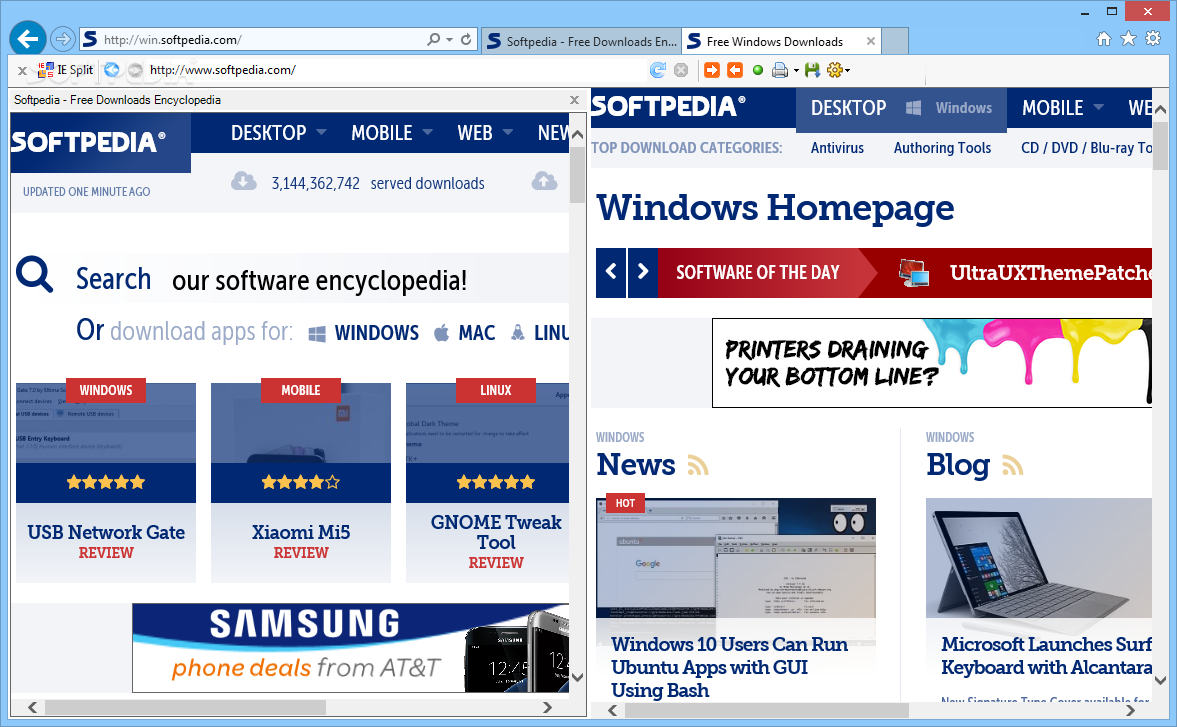Open IE Tools gear icon
The width and height of the screenshot is (1177, 727).
1153,39
